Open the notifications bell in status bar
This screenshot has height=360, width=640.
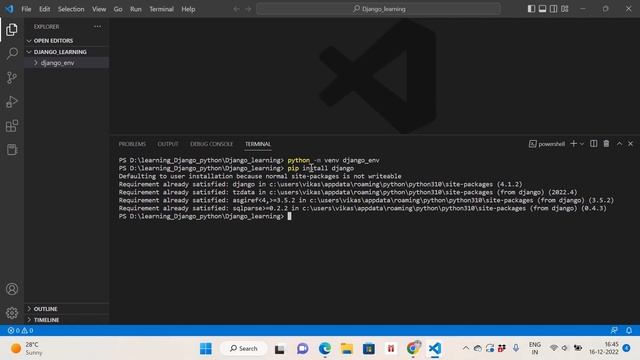click(x=629, y=330)
